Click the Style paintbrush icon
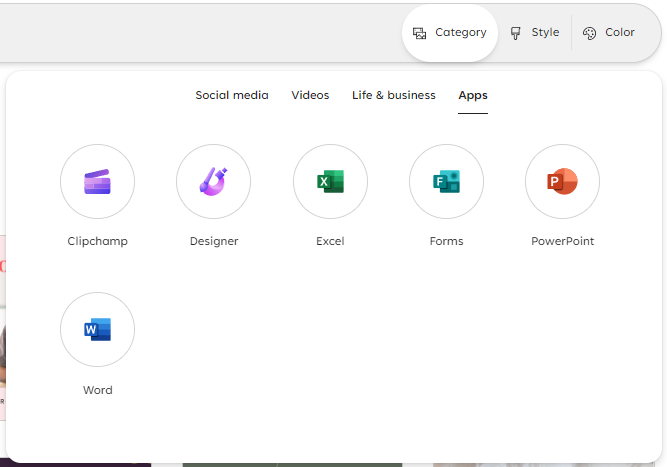 (516, 33)
